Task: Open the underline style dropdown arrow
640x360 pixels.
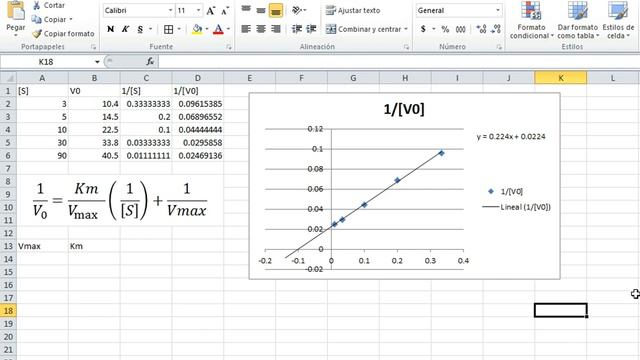Action: [x=151, y=29]
